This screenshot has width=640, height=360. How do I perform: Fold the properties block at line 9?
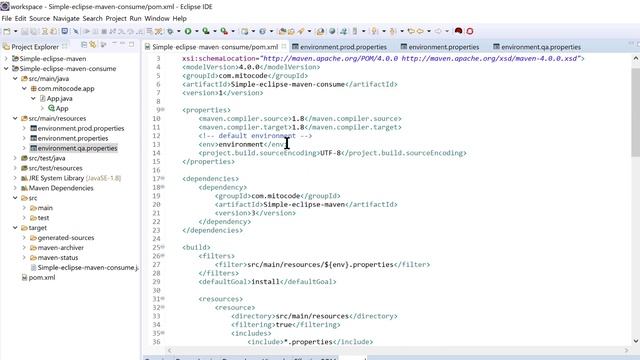[x=163, y=110]
